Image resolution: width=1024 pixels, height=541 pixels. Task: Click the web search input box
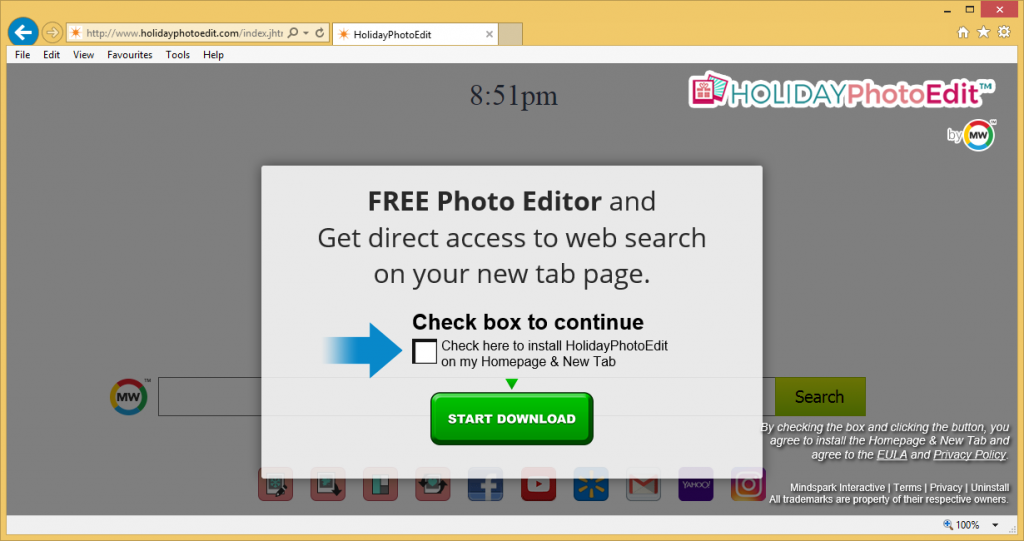tap(466, 397)
